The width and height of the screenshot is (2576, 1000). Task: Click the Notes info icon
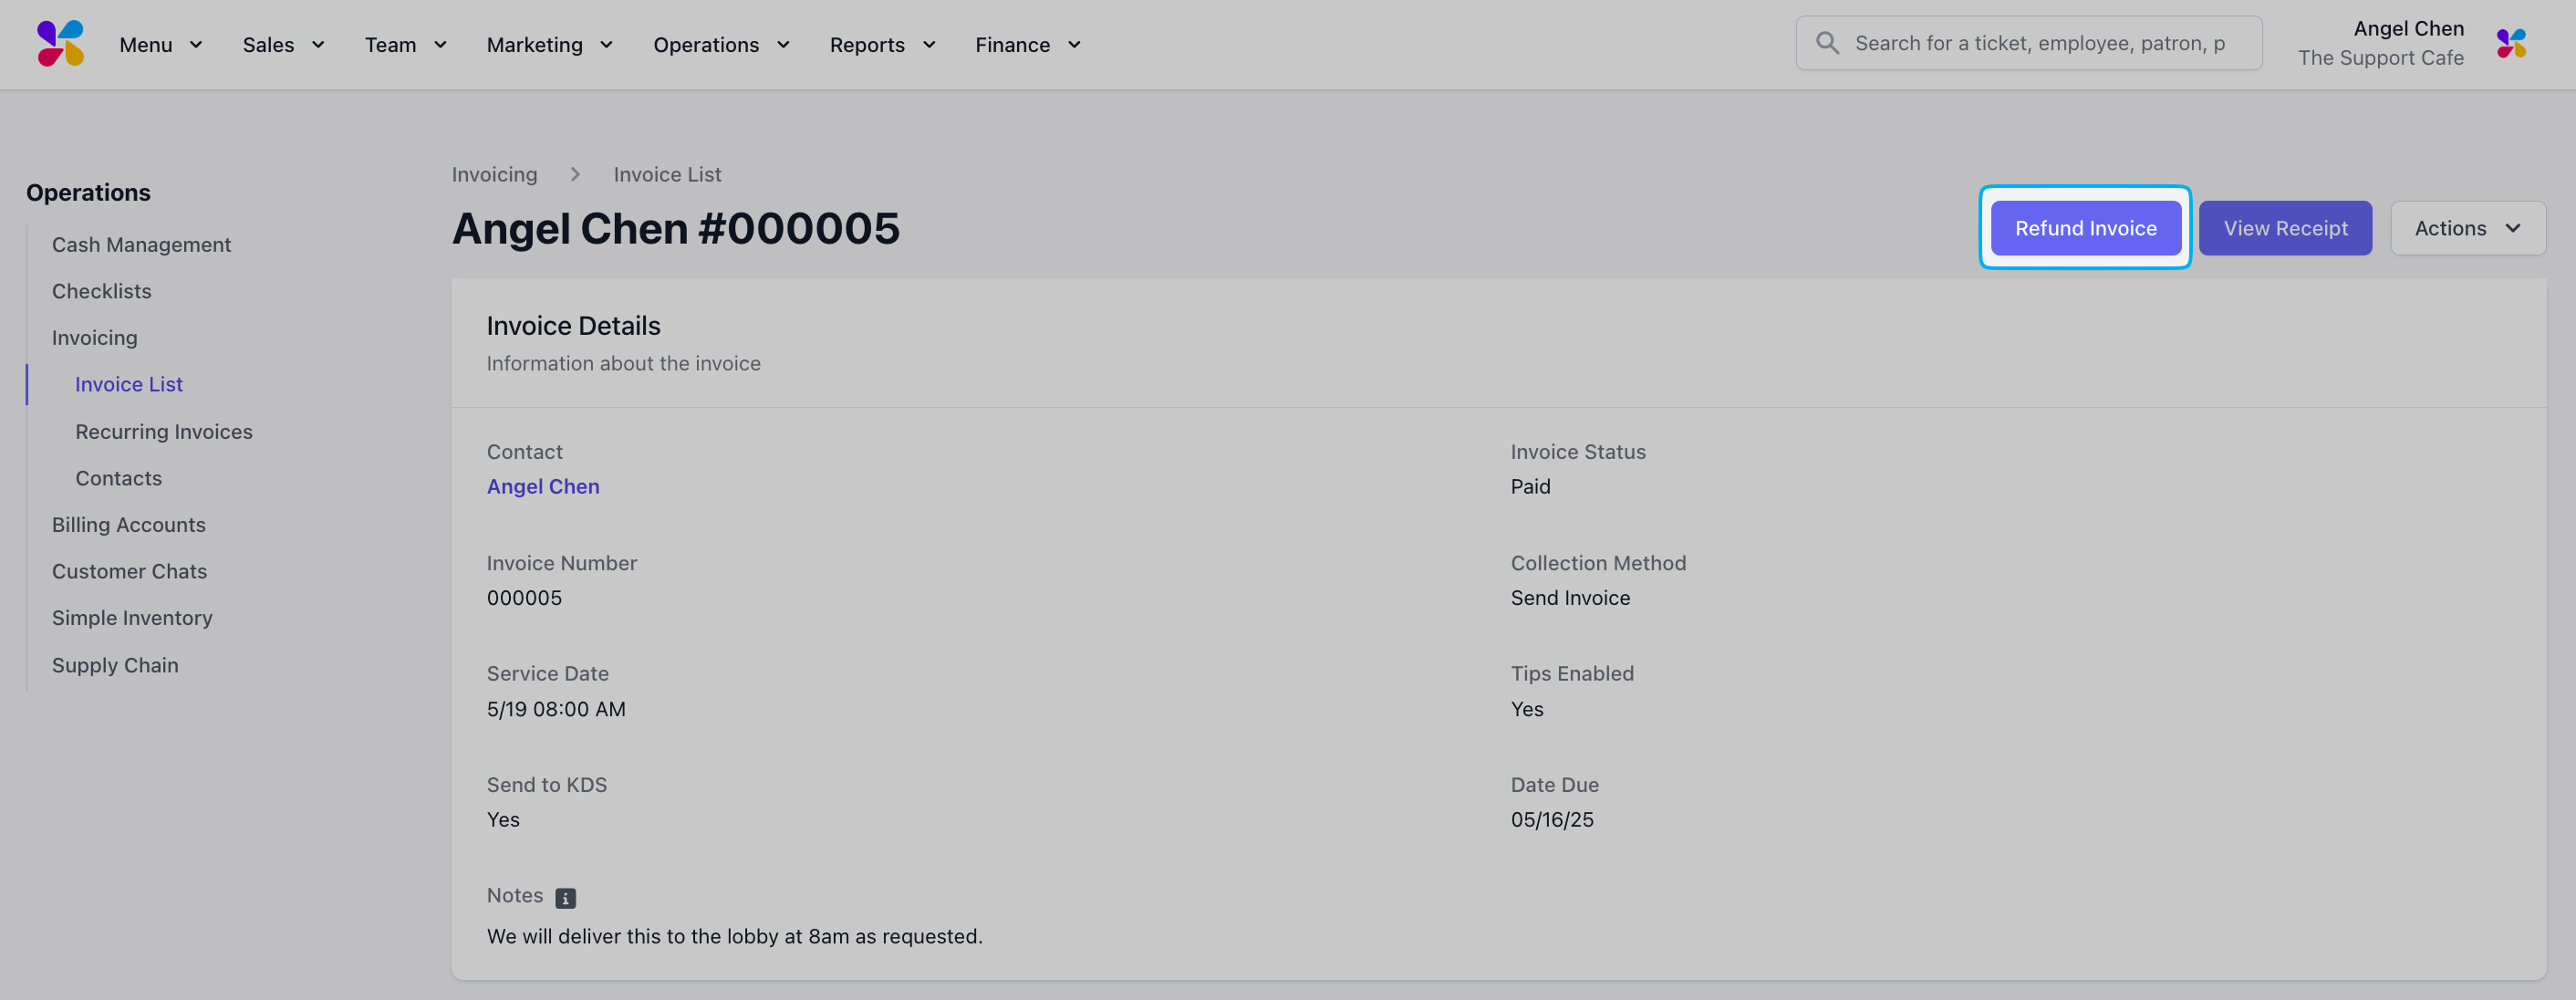(565, 898)
